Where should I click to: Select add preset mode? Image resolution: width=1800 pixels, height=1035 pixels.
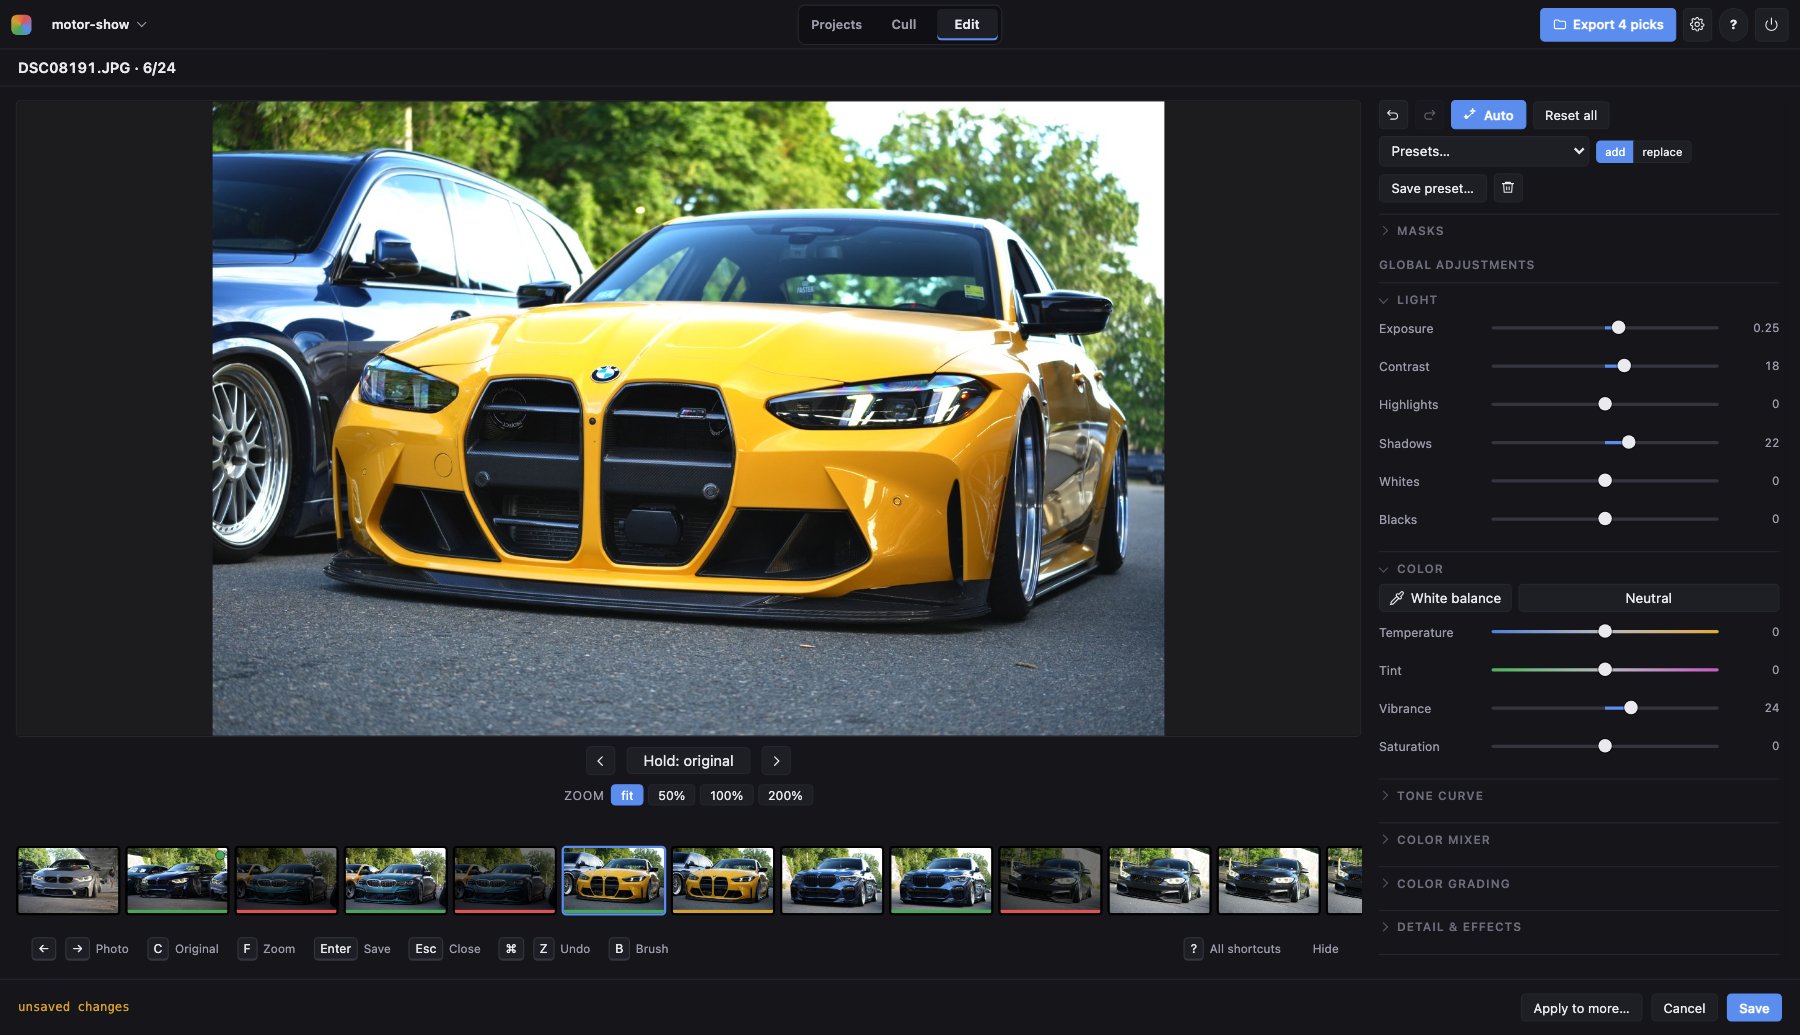1615,152
